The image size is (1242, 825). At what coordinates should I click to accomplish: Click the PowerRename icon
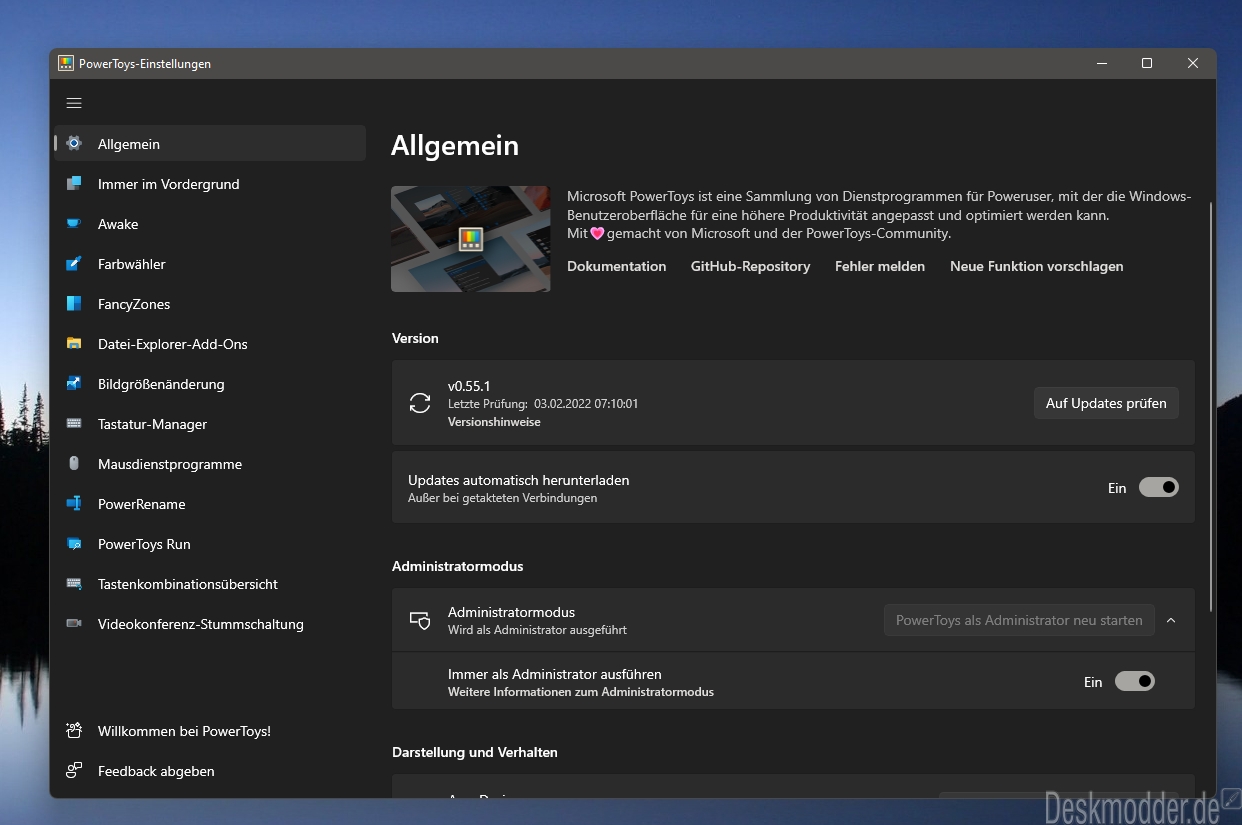[x=74, y=504]
